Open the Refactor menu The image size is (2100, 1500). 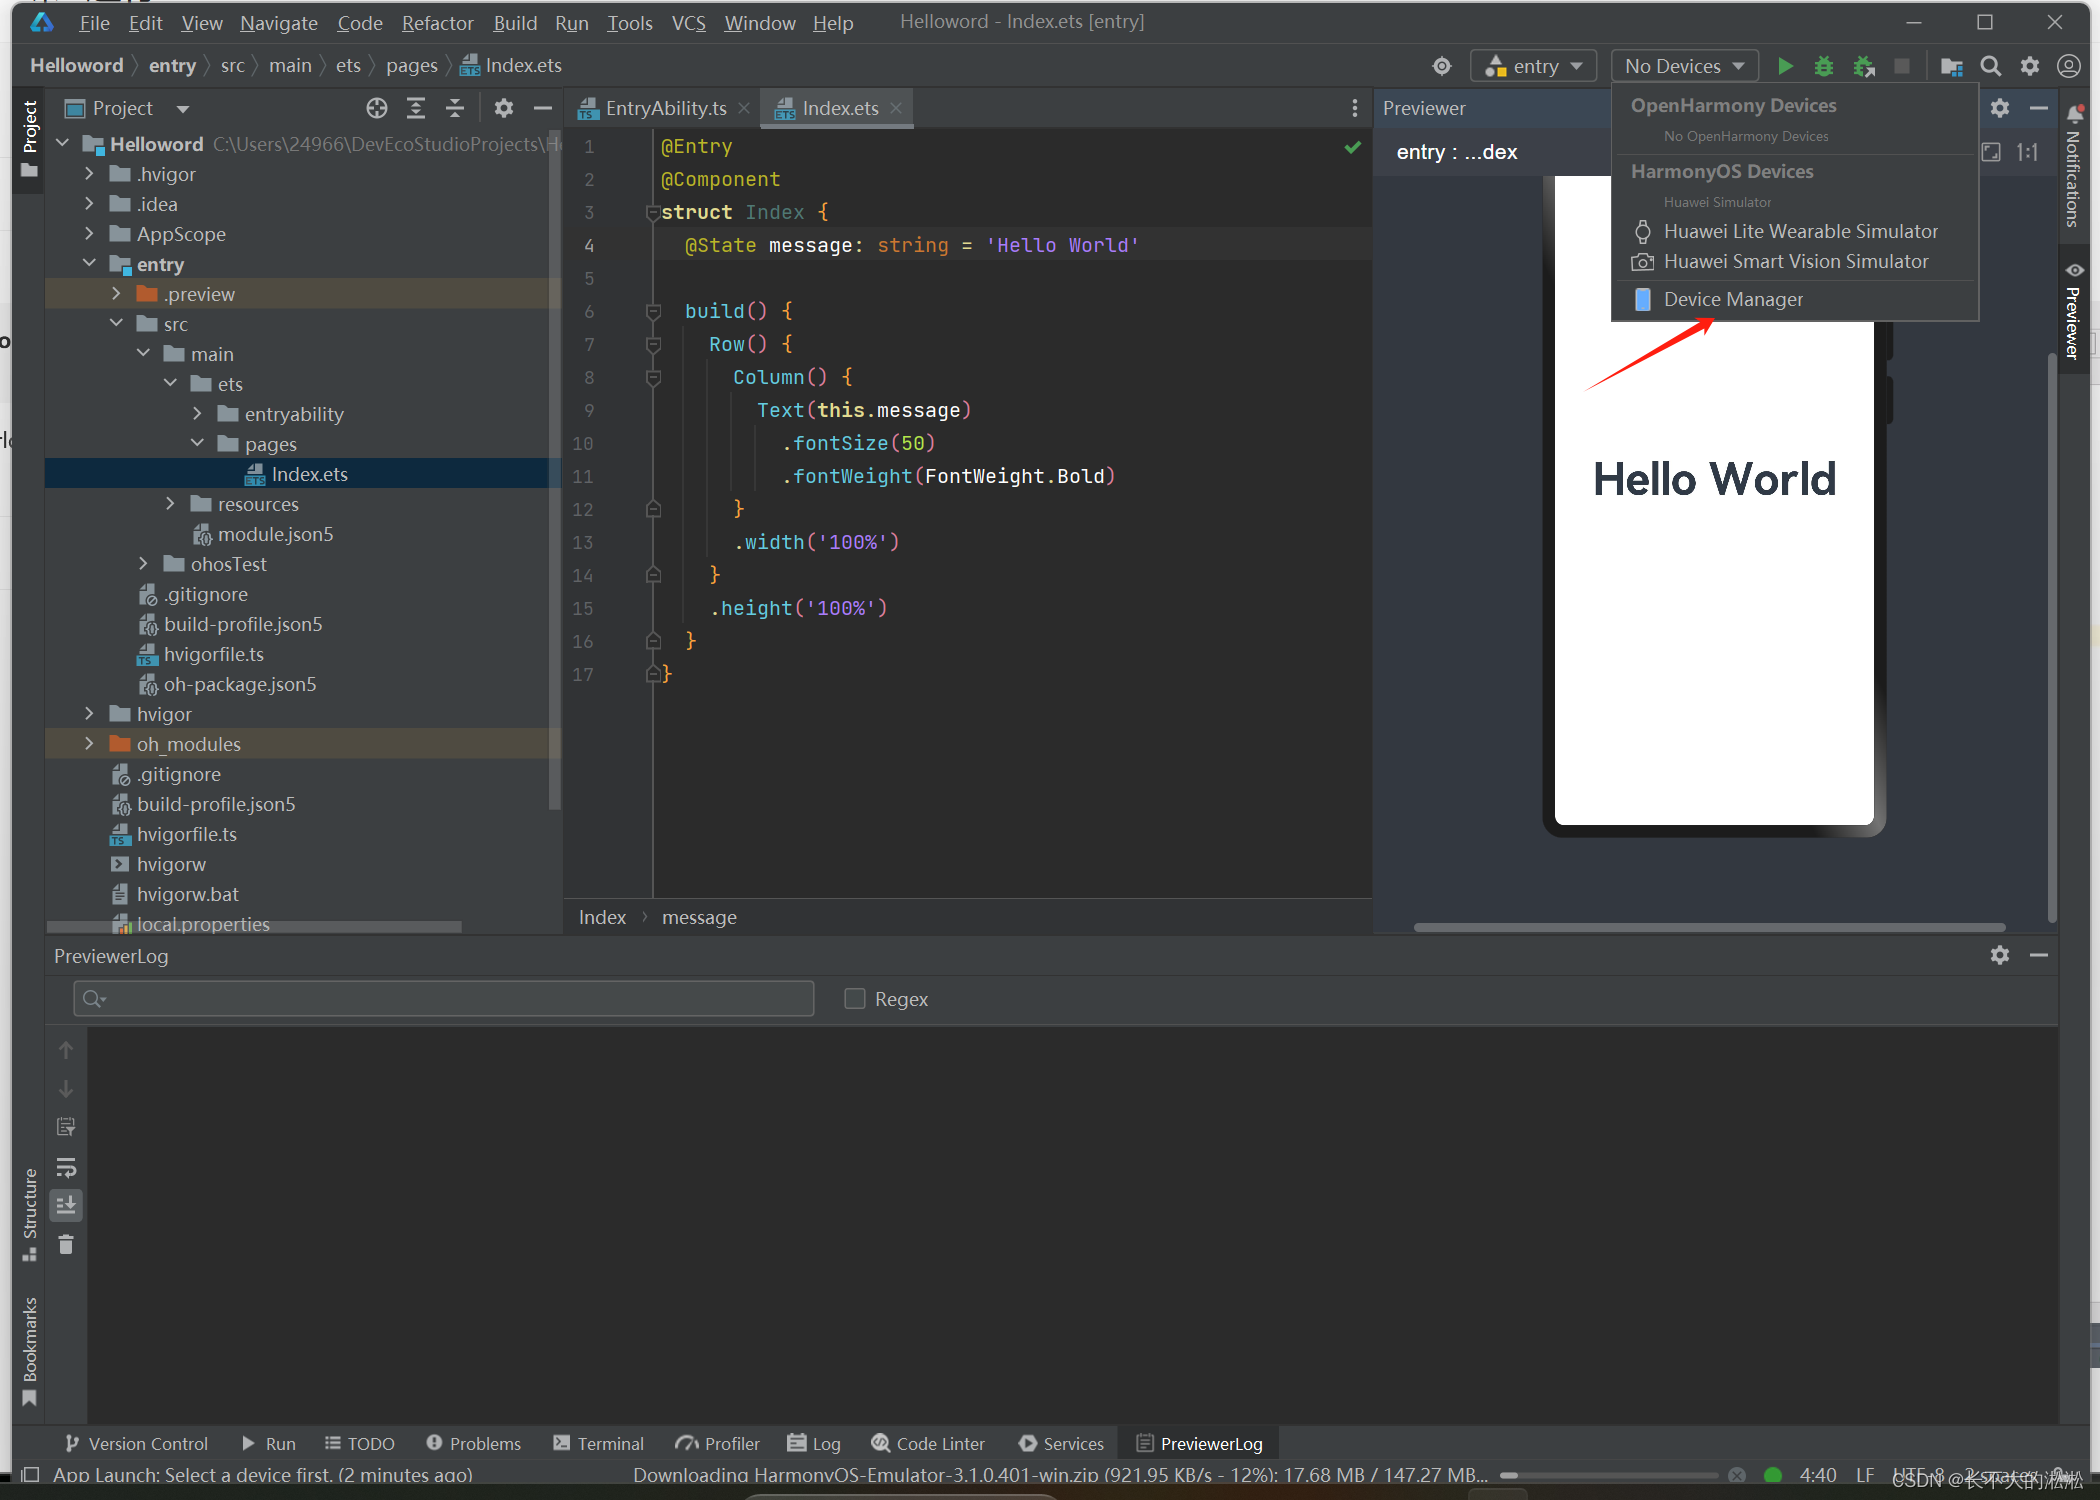[437, 22]
